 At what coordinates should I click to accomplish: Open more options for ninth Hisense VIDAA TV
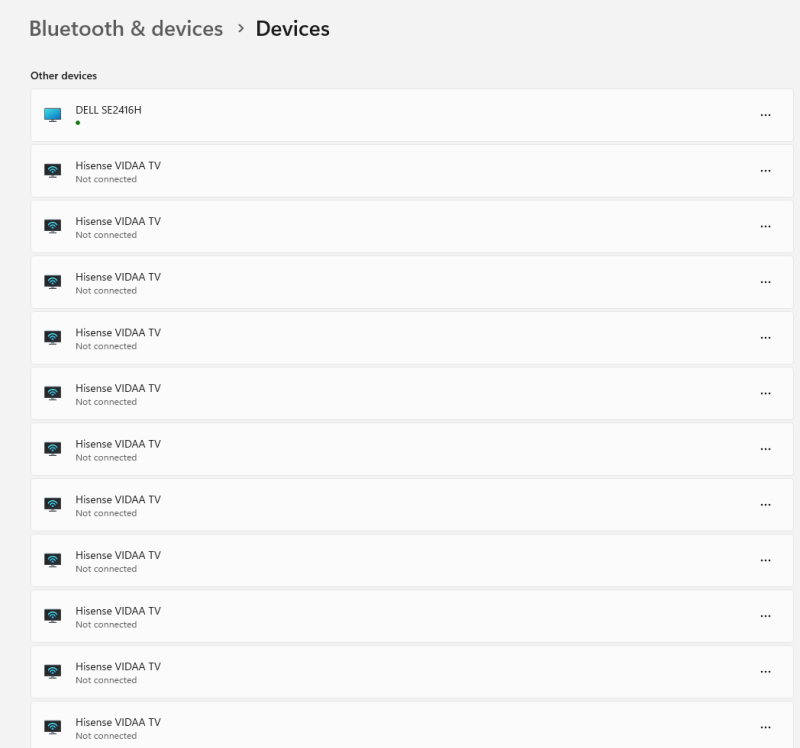pyautogui.click(x=765, y=616)
